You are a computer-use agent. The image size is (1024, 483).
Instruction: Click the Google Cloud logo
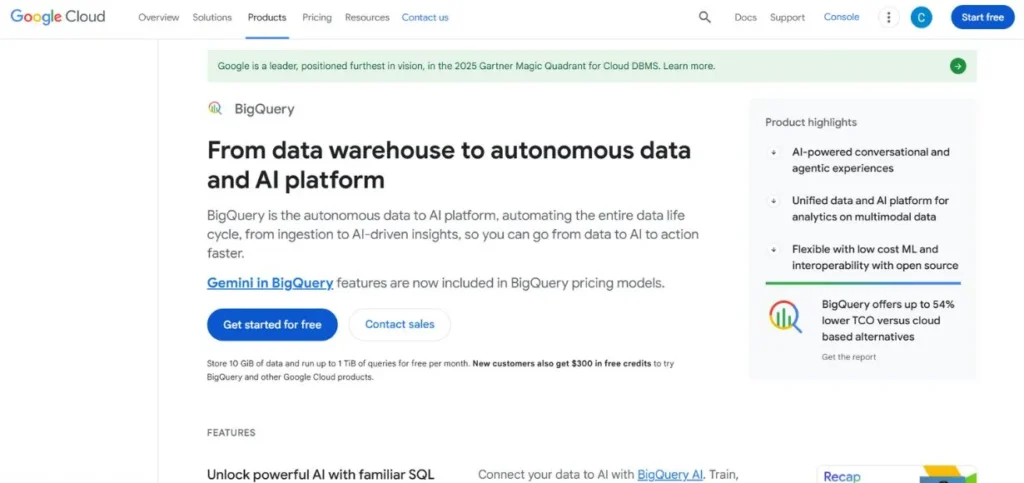[x=58, y=17]
